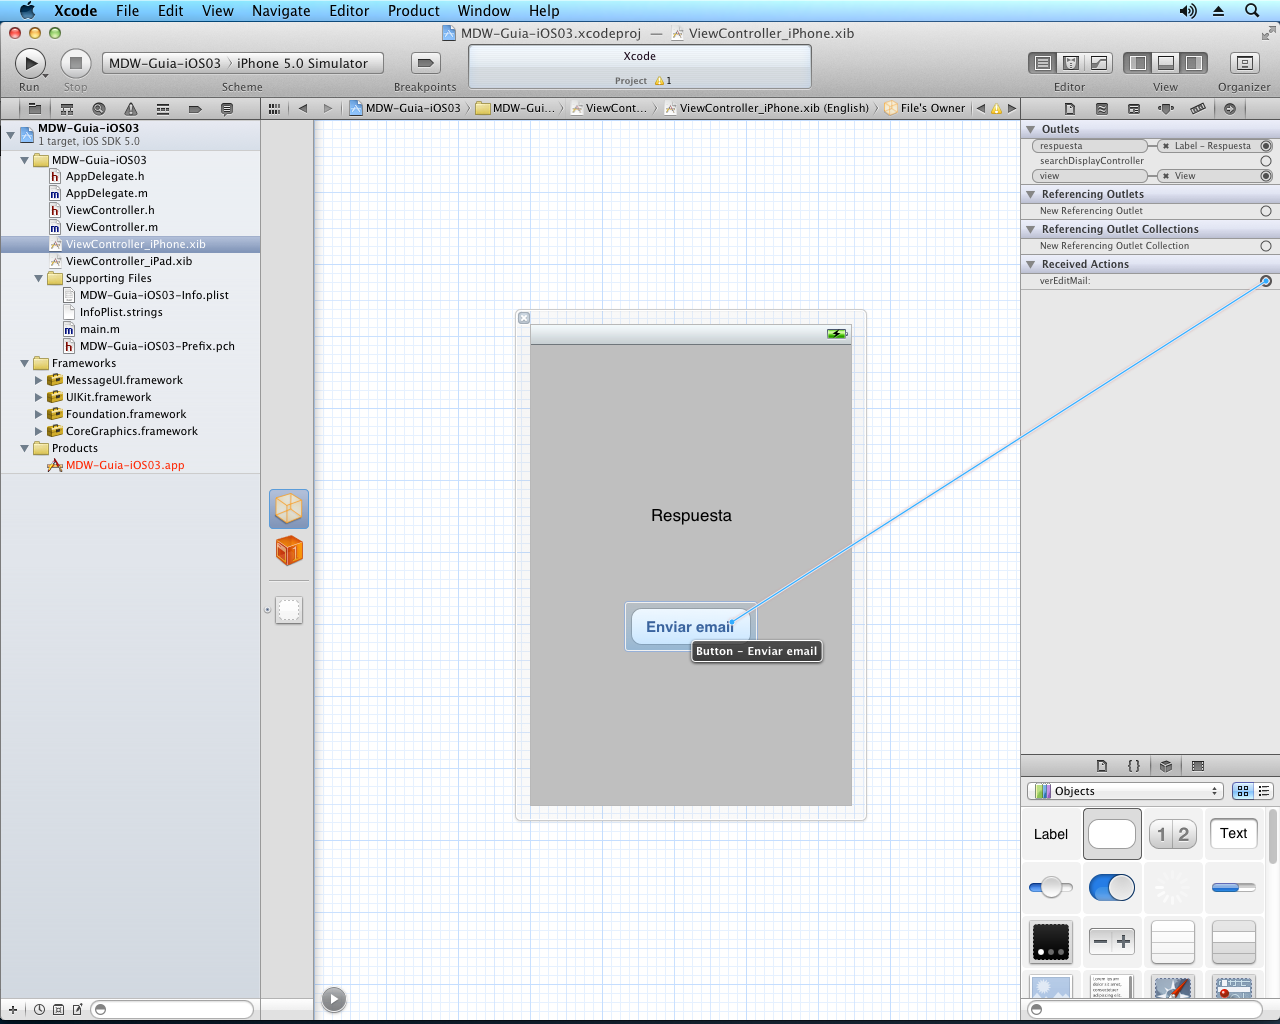Show the Symbol navigator
The width and height of the screenshot is (1280, 1024).
tap(67, 108)
